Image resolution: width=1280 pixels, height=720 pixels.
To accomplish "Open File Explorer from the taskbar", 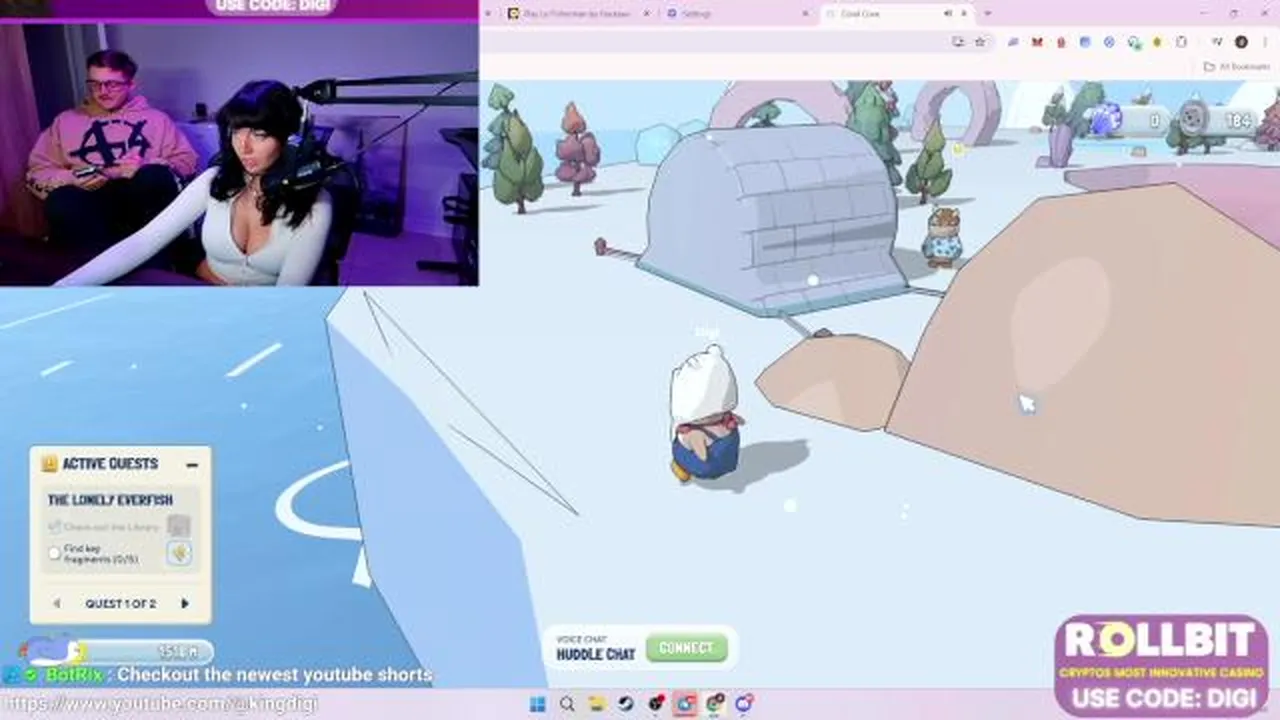I will (598, 704).
